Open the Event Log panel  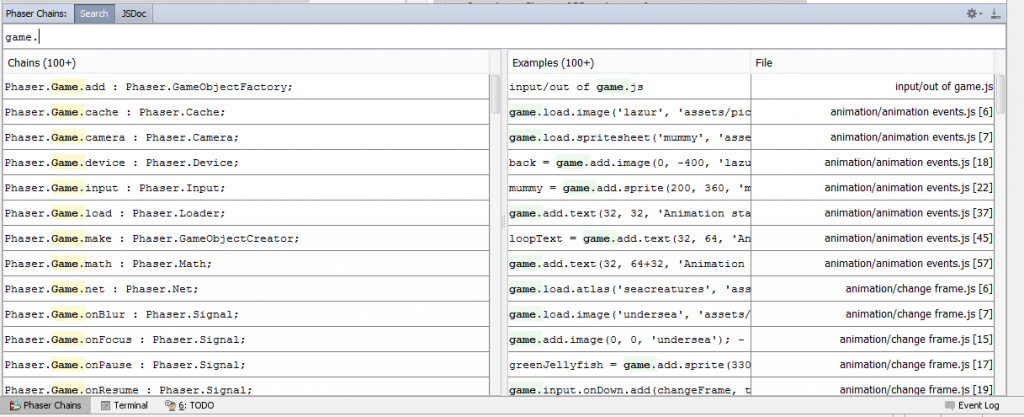tap(972, 405)
